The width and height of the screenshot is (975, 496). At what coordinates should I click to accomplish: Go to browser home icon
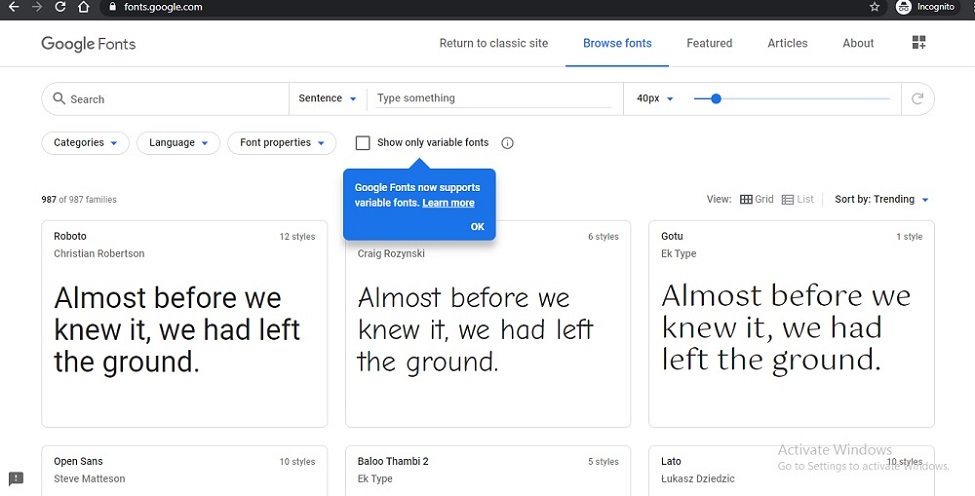coord(83,7)
